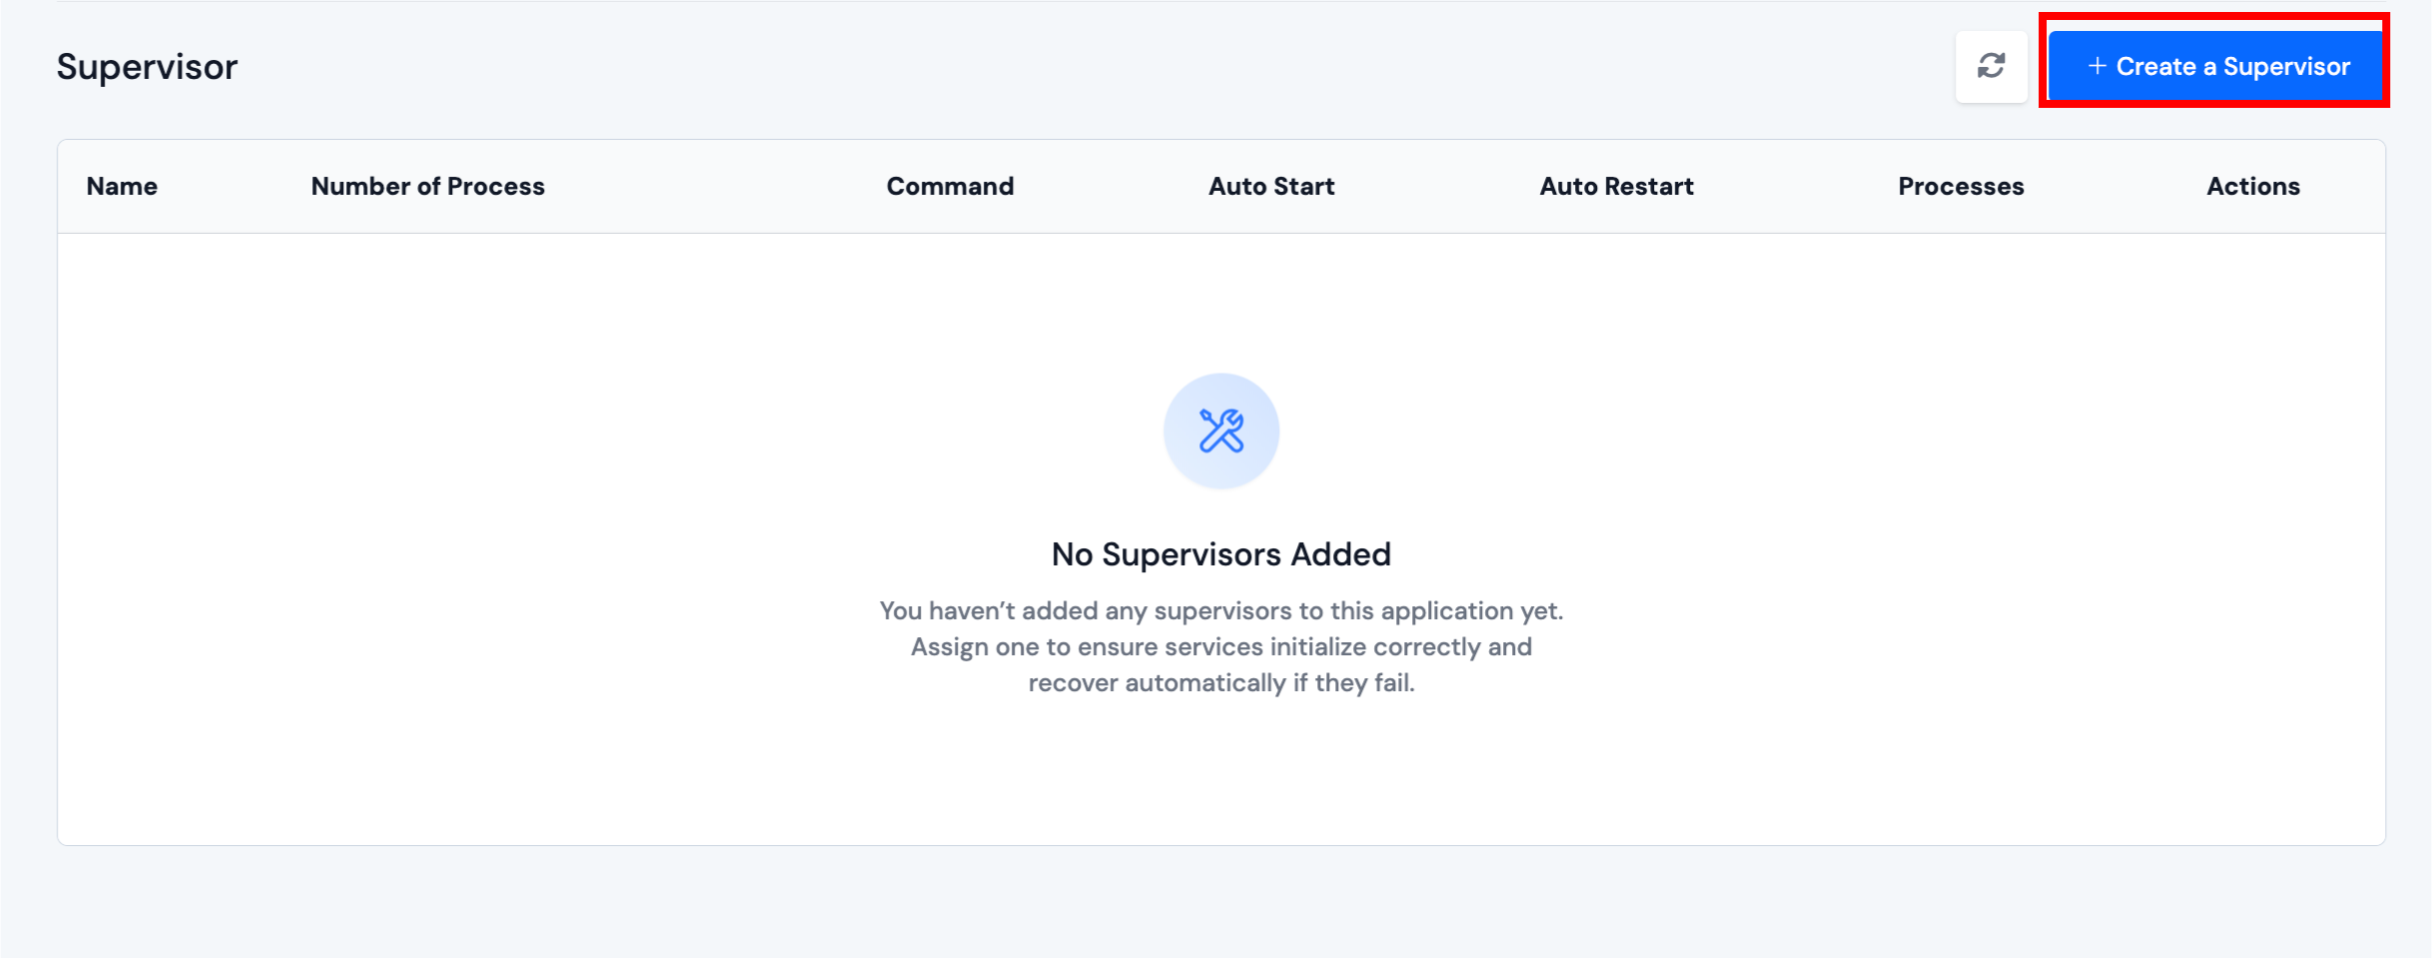
Task: Click the word Process in Number of Process header
Action: (495, 186)
